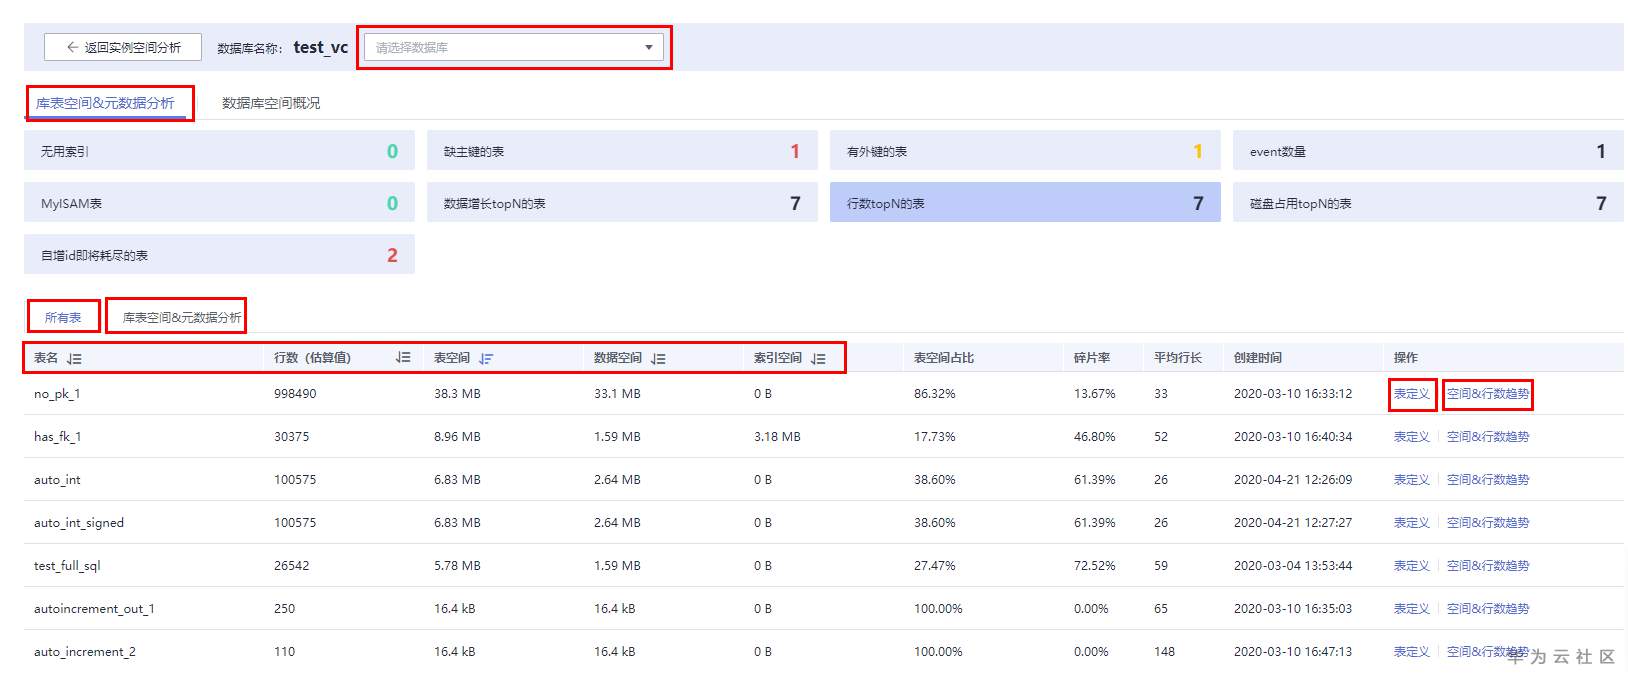1628x682 pixels.
Task: Open 表定义 link for auto_int
Action: 1411,480
